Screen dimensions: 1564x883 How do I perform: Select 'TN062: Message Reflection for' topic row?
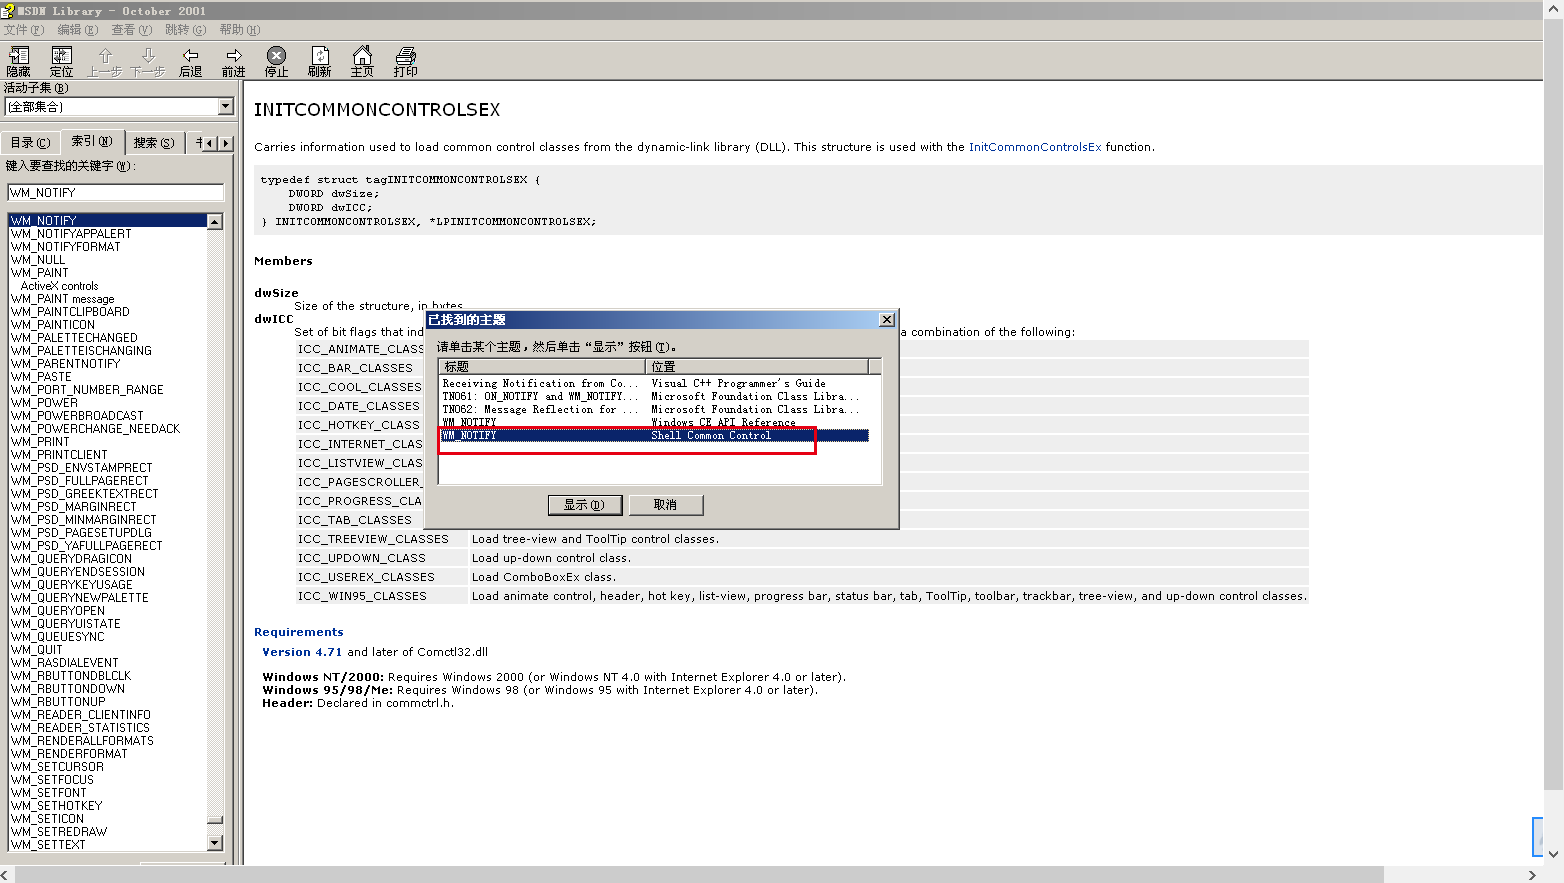(655, 409)
